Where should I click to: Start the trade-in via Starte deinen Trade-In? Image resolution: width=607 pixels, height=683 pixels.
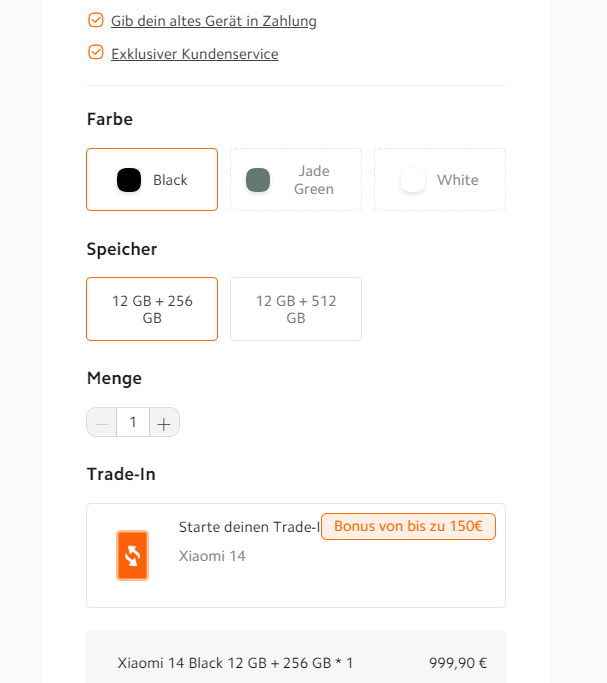click(249, 527)
